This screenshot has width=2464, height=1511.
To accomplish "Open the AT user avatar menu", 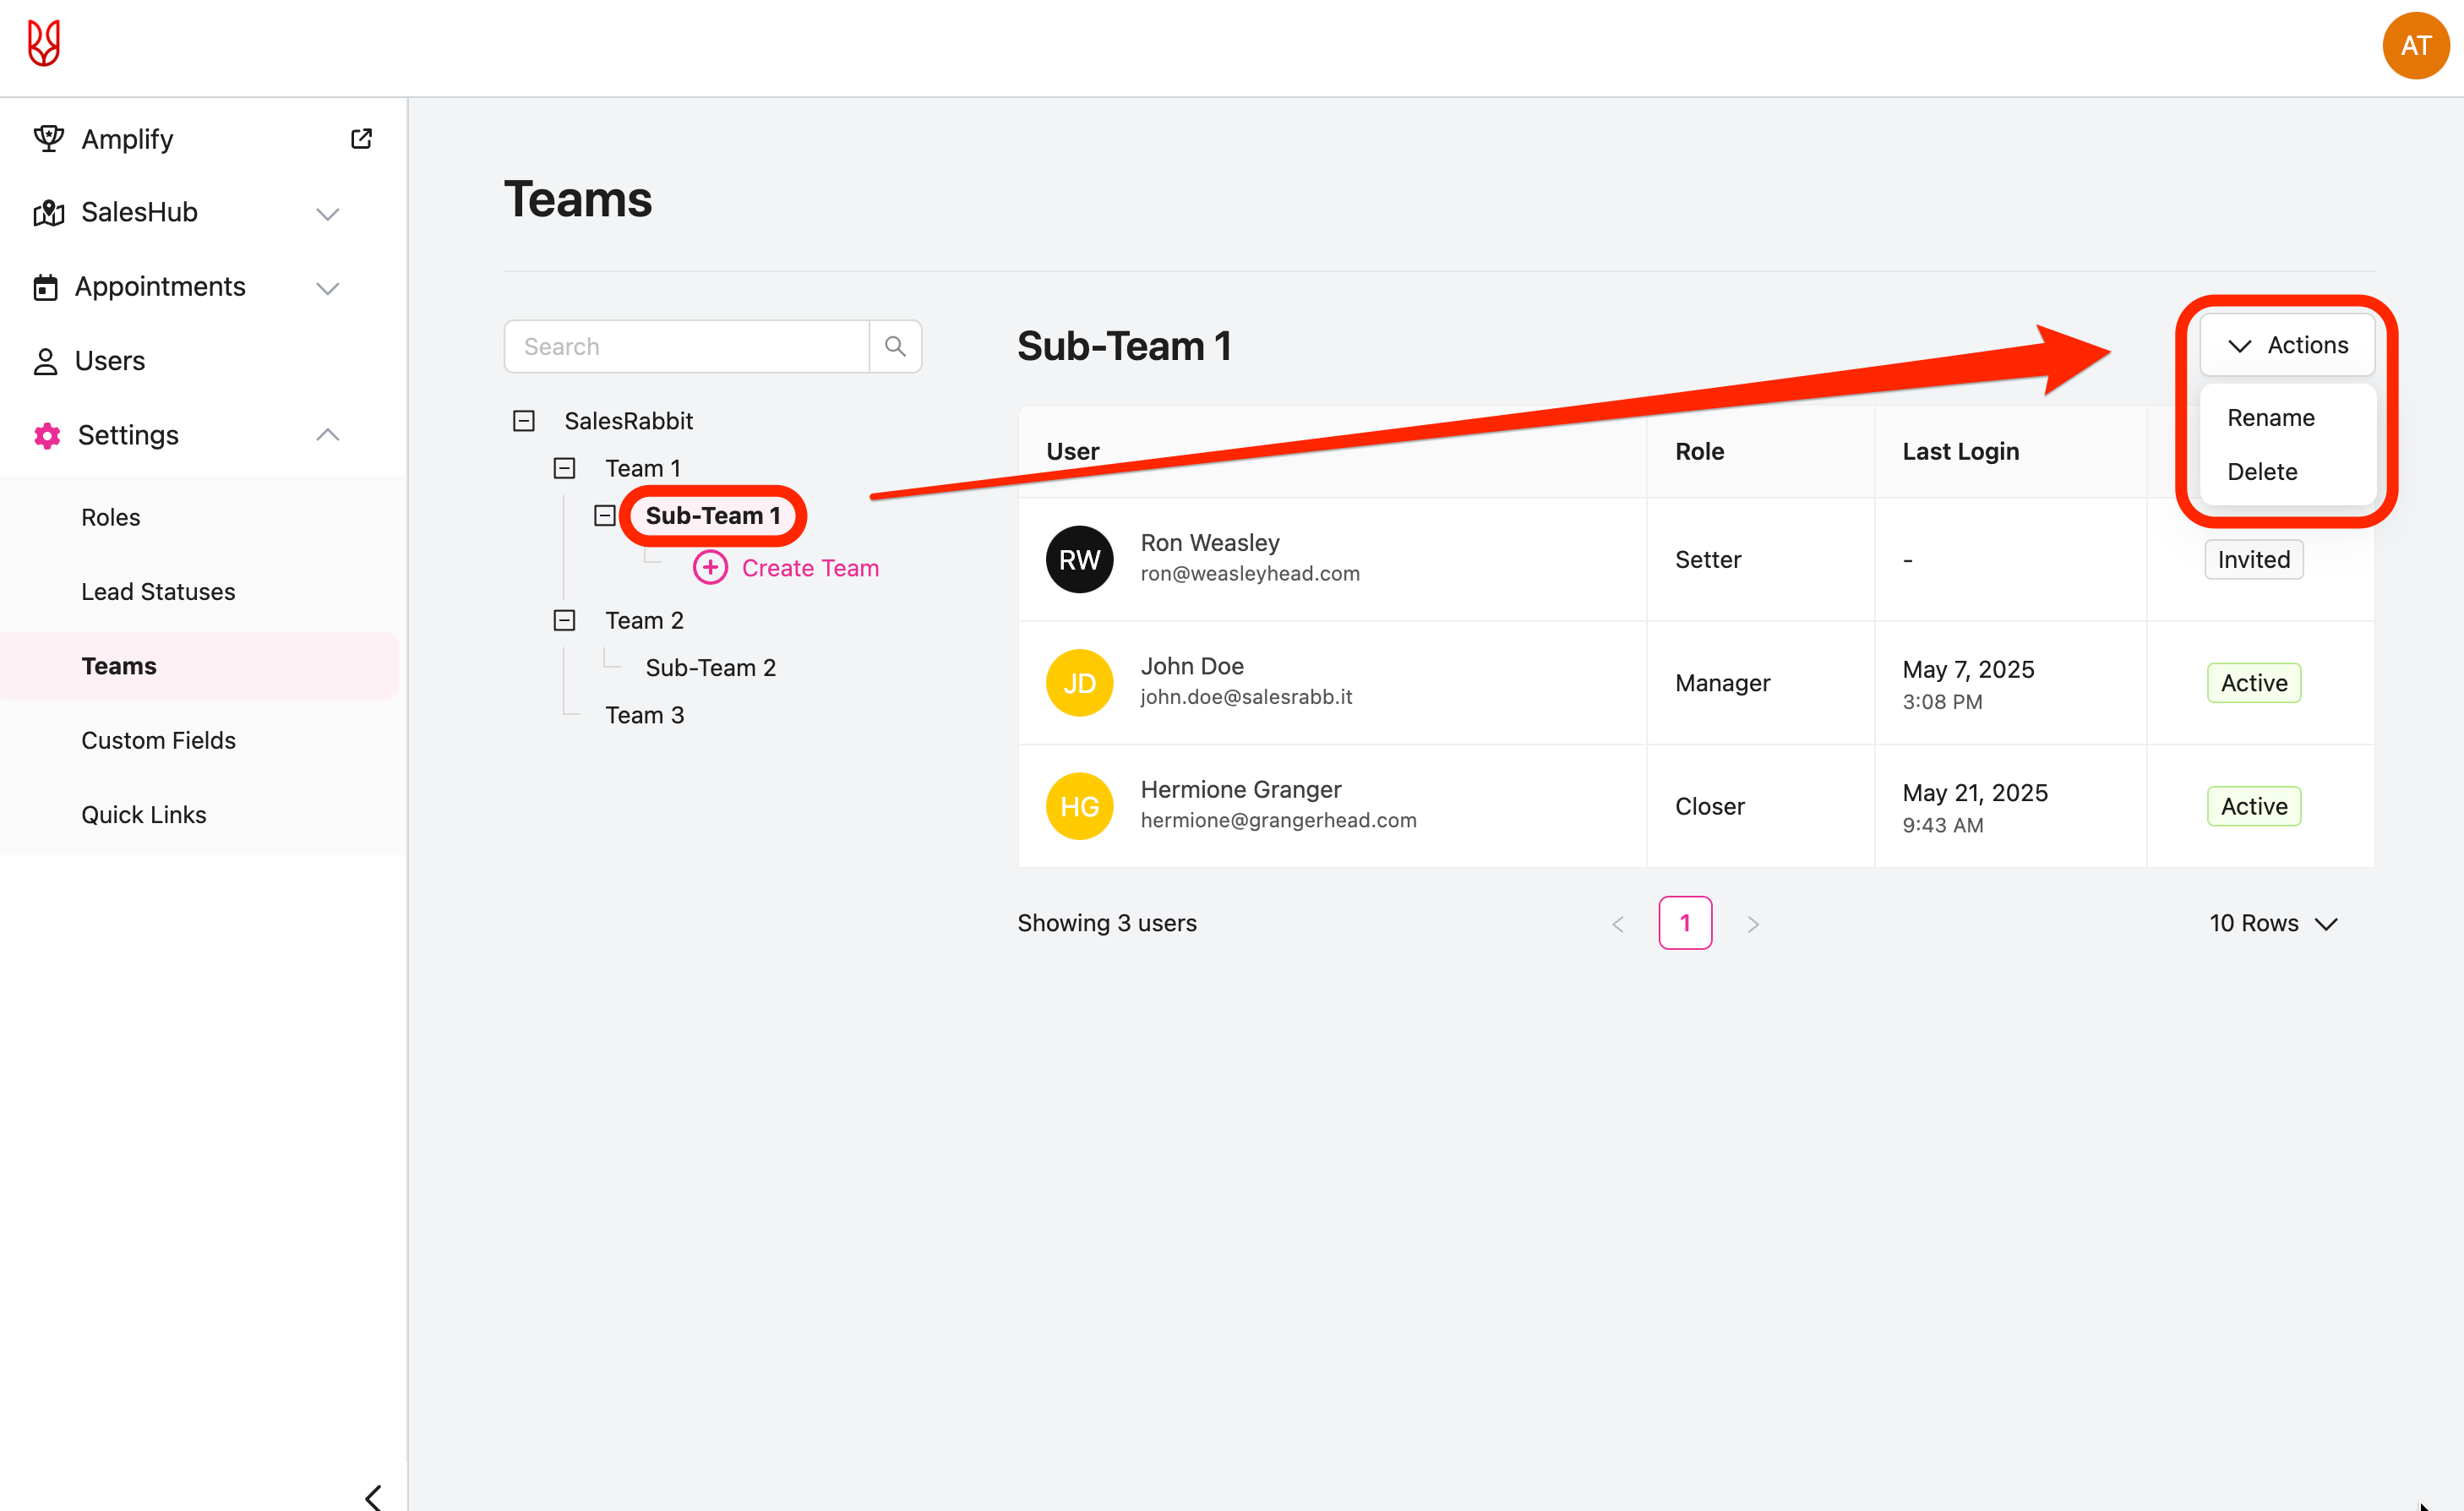I will (2414, 46).
